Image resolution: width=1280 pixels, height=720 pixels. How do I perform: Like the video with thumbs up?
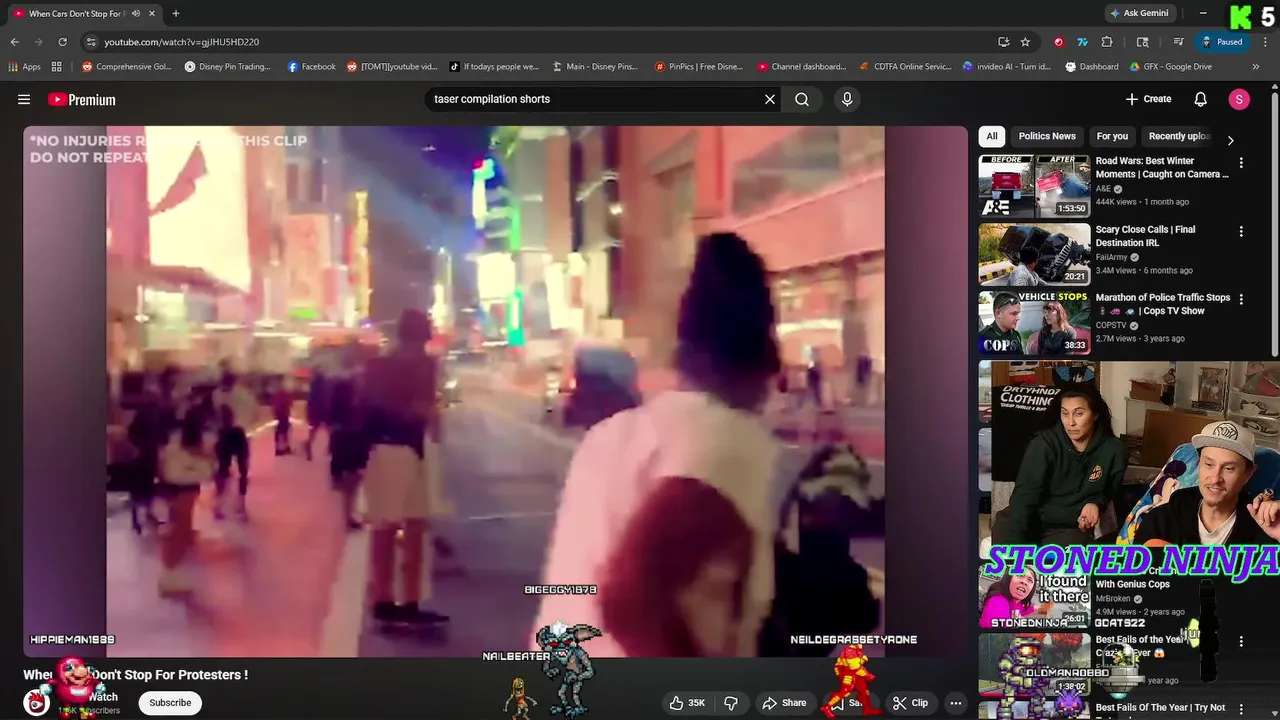tap(688, 703)
